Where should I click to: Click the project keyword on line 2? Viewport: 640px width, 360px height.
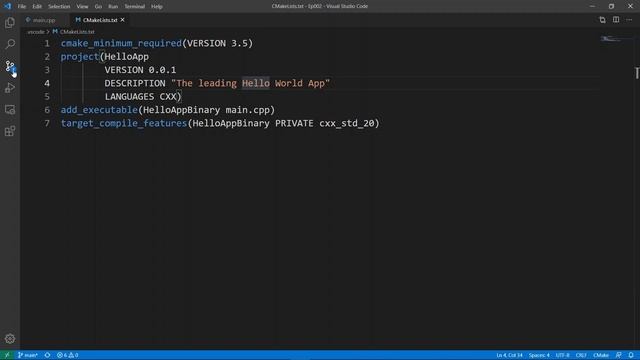pos(80,57)
